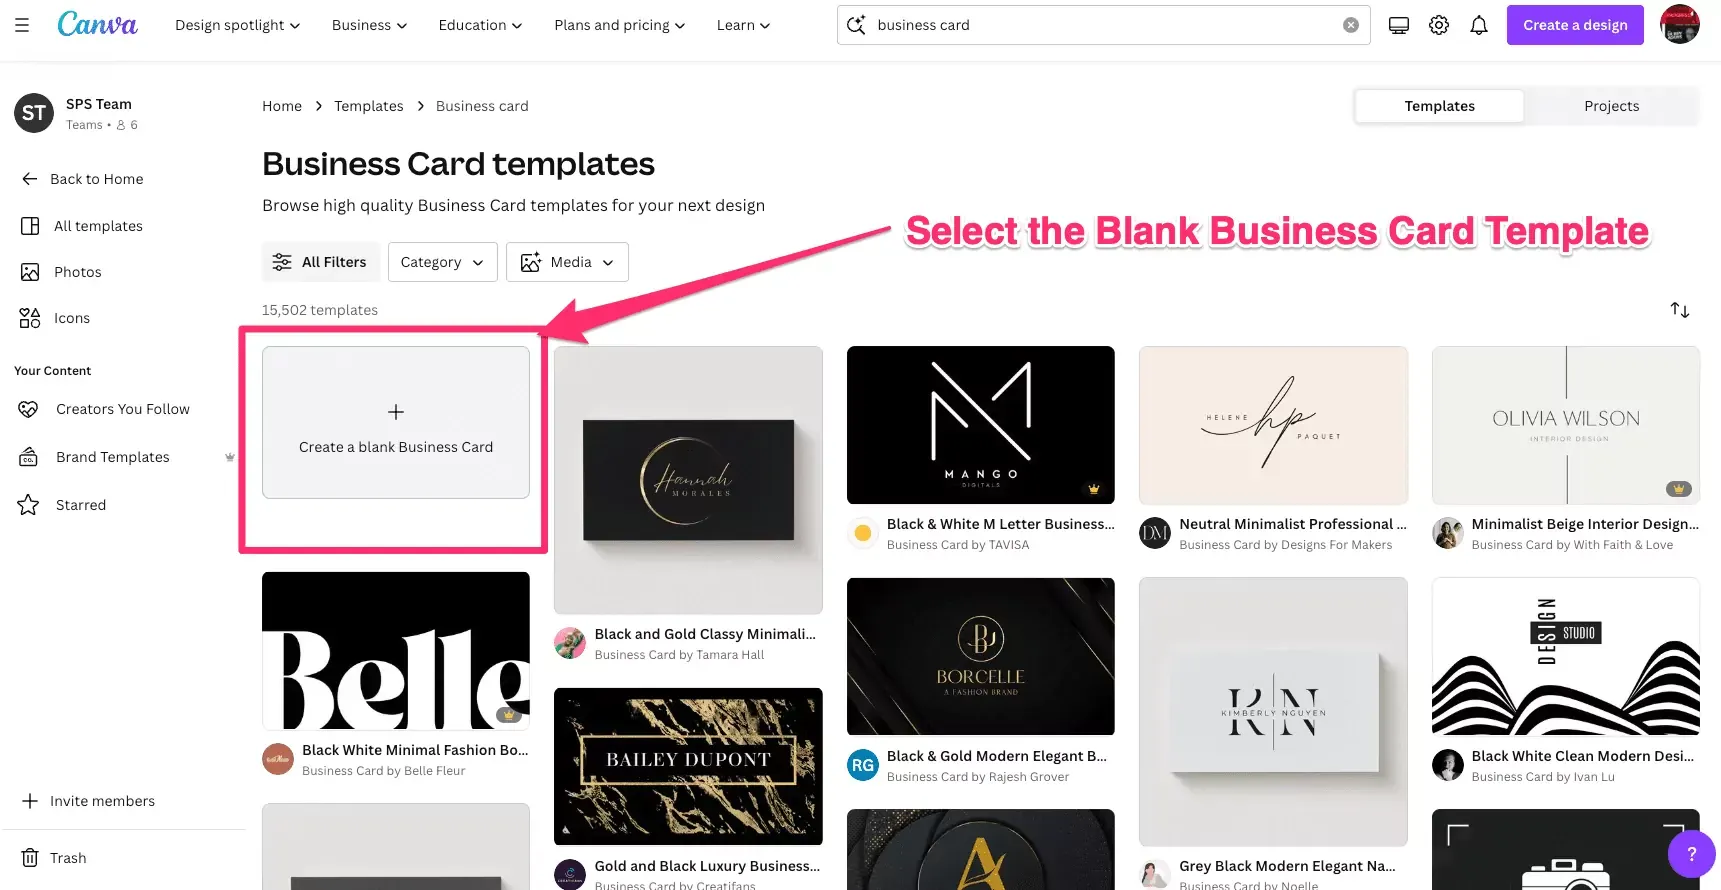Screen dimensions: 1721x890
Task: Click the Canva logo
Action: point(97,24)
